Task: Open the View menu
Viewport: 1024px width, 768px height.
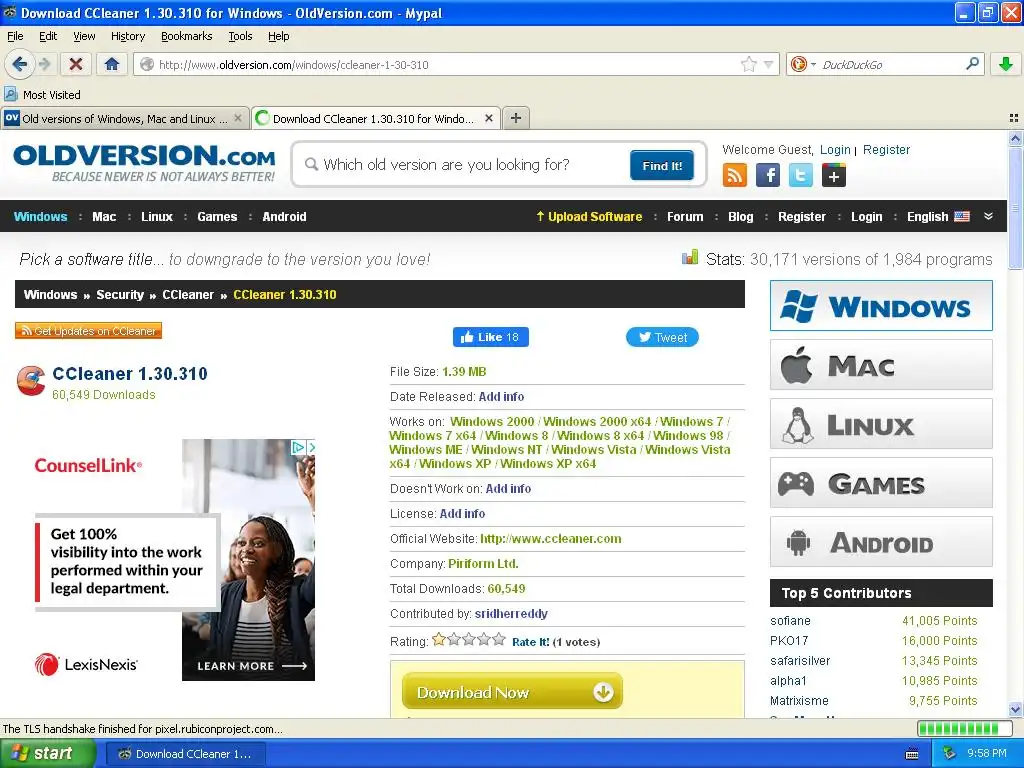Action: tap(84, 36)
